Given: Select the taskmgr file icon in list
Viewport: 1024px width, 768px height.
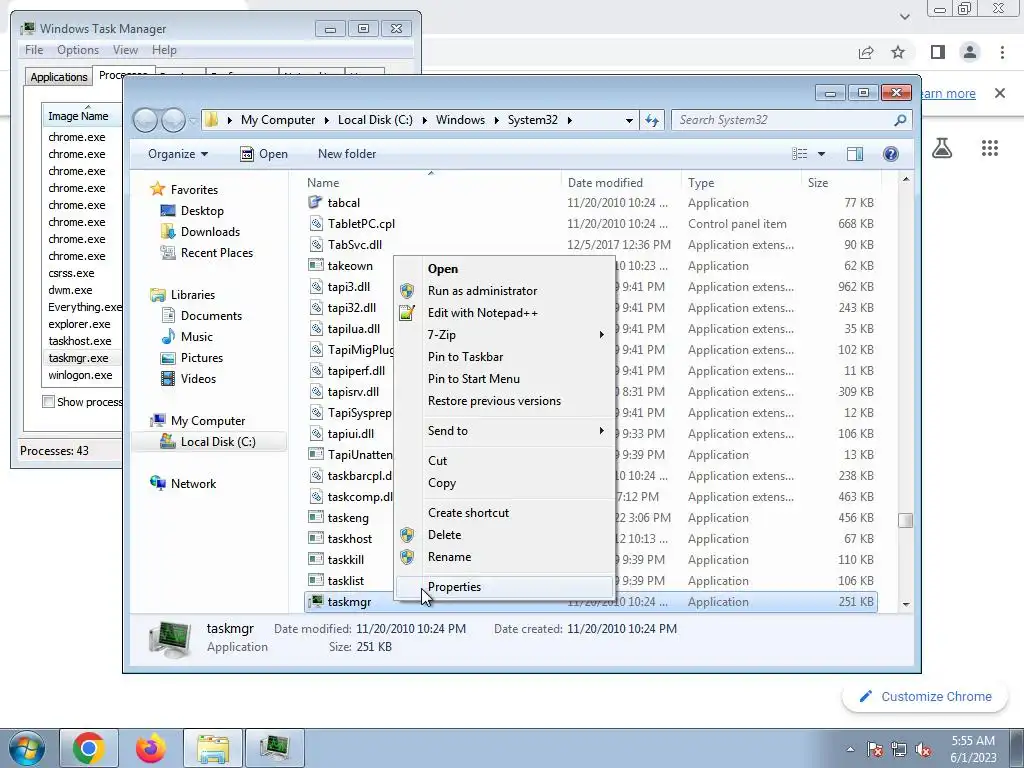Looking at the screenshot, I should point(316,601).
